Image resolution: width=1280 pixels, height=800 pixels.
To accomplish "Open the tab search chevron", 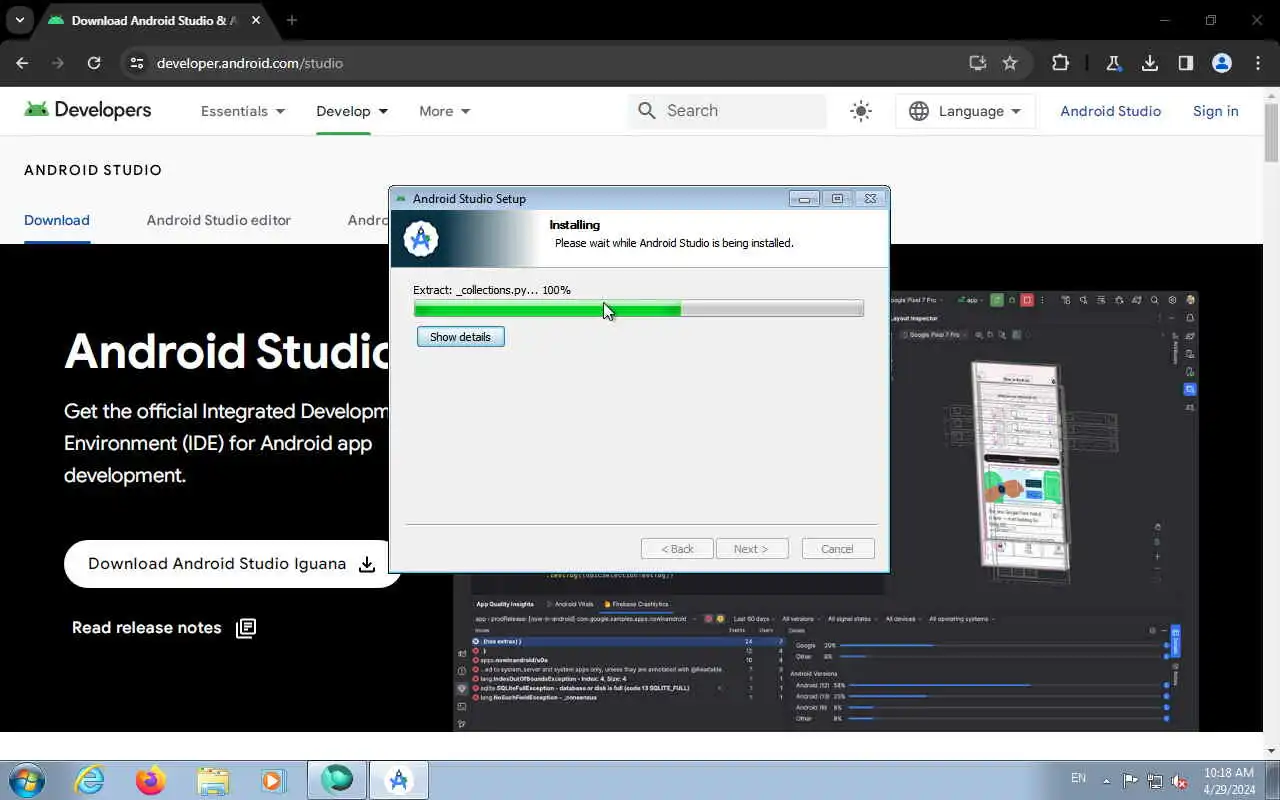I will click(19, 20).
